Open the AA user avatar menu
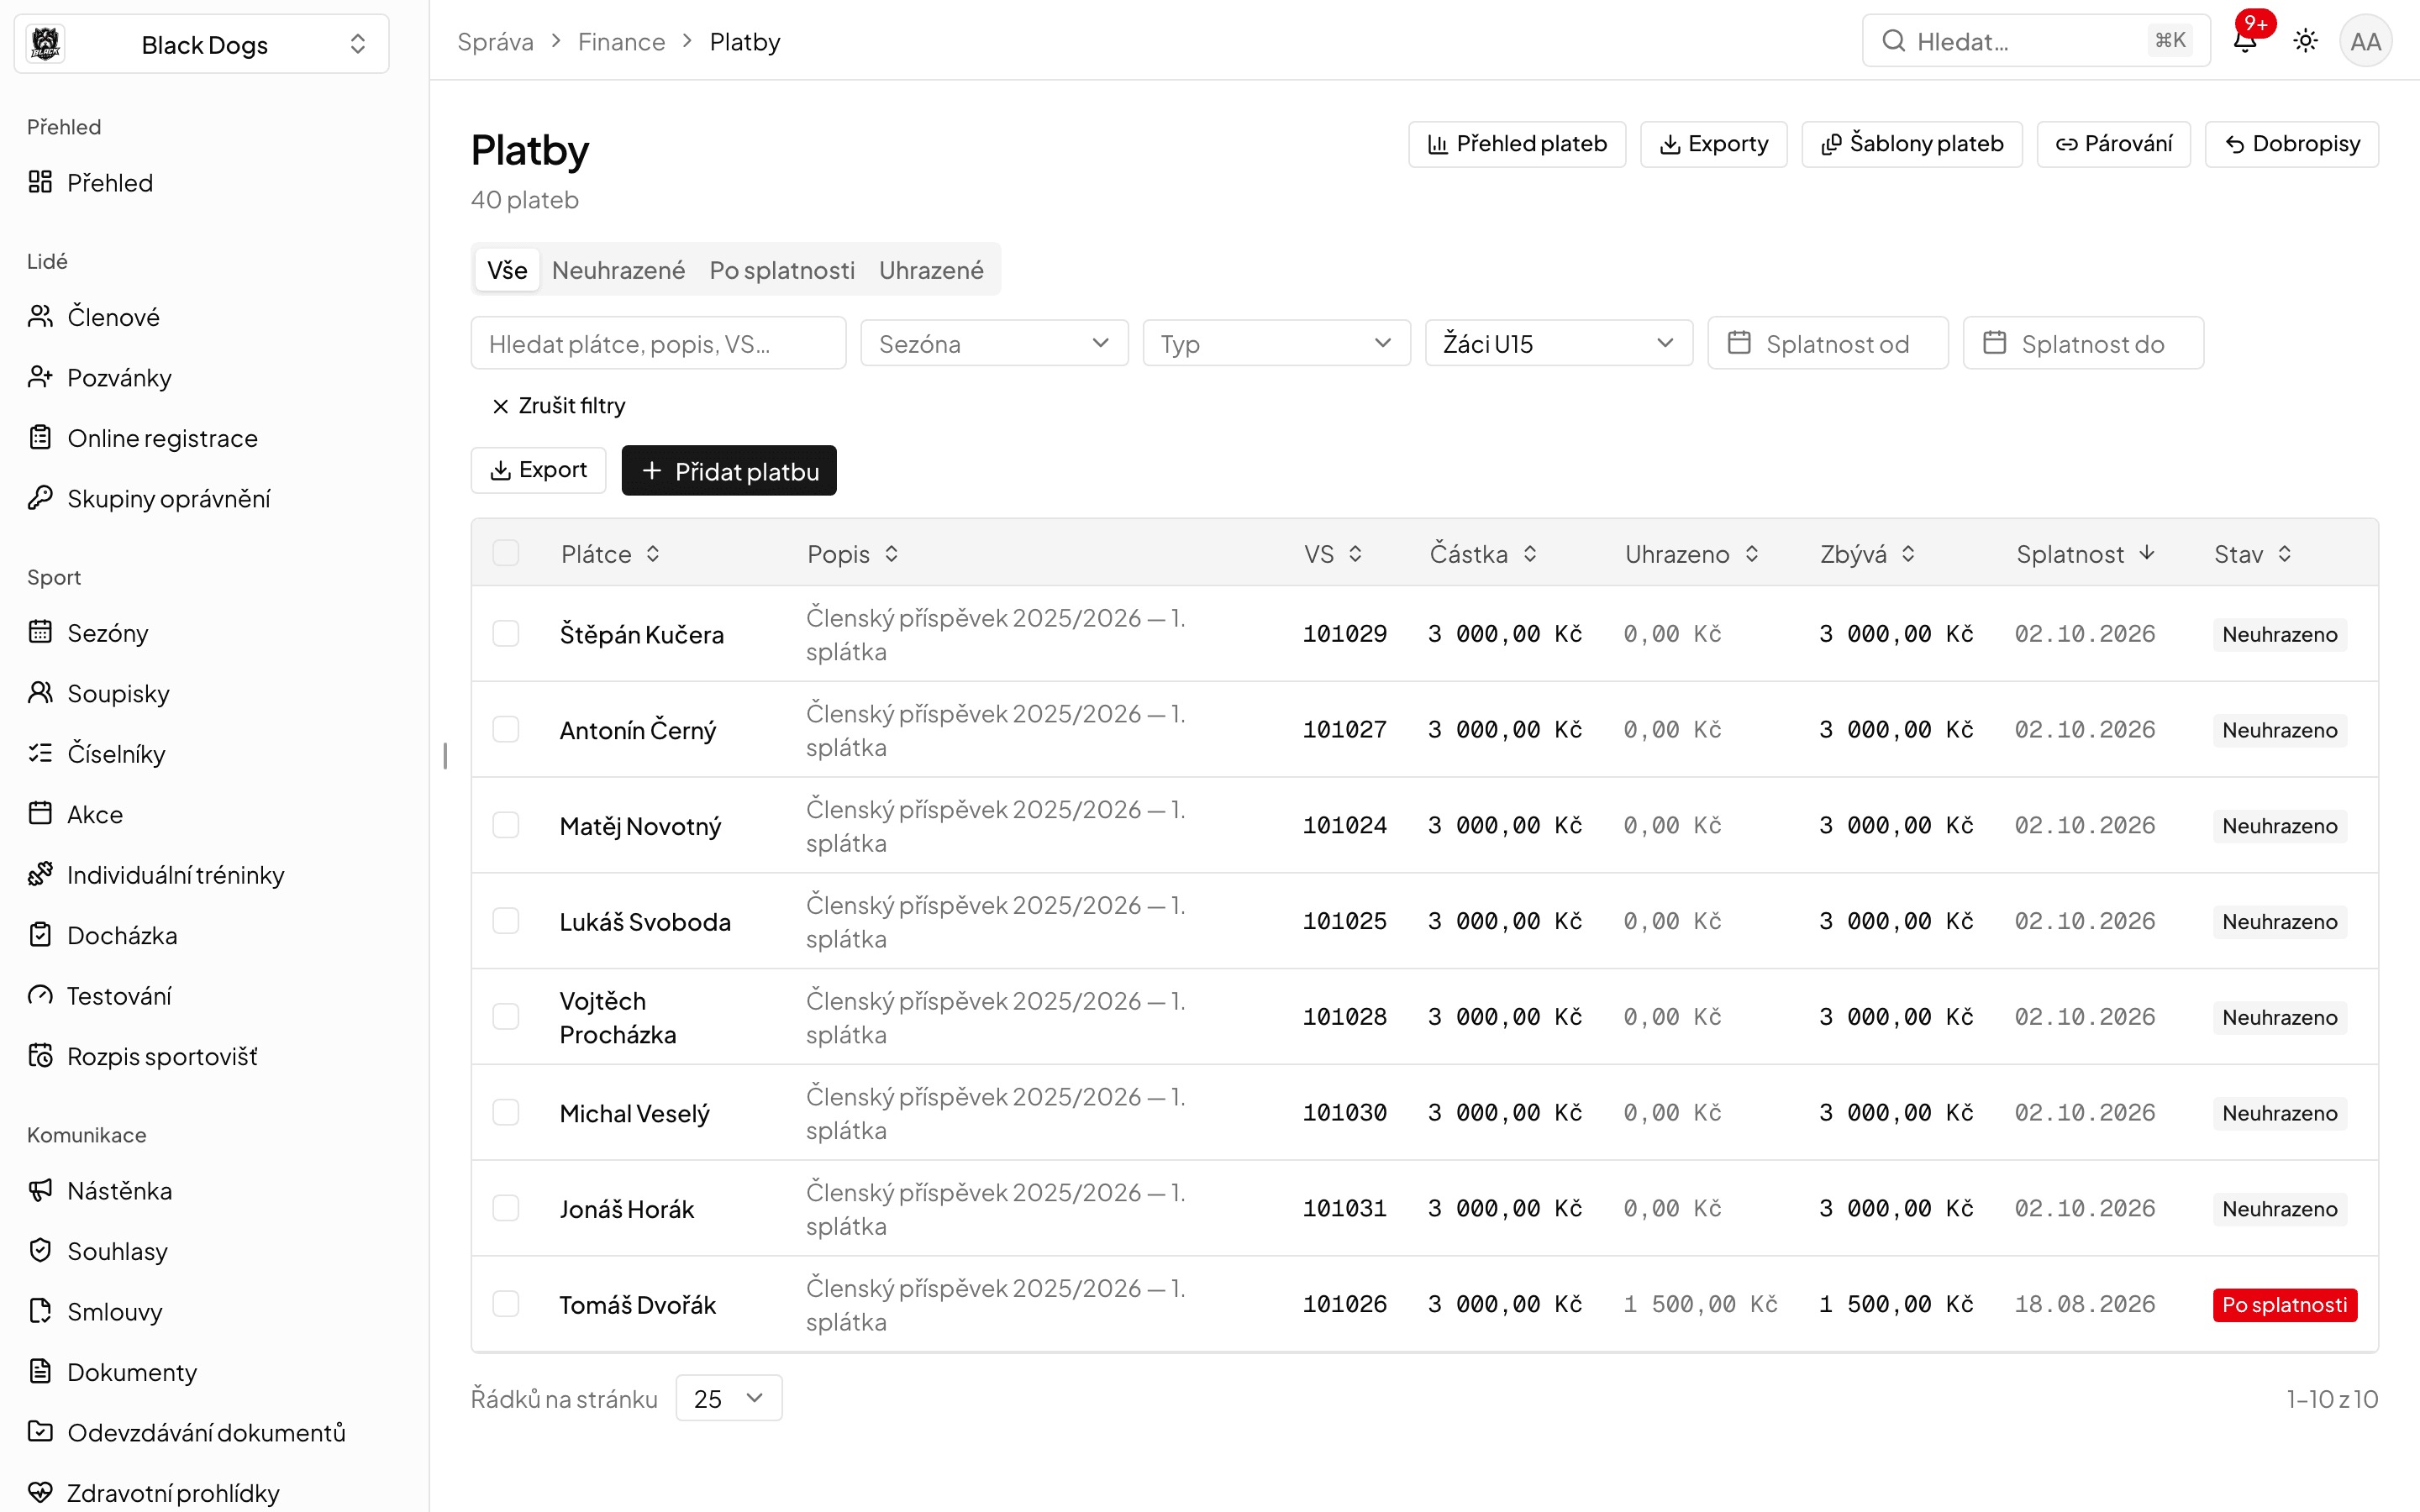The height and width of the screenshot is (1512, 2420). (2365, 41)
